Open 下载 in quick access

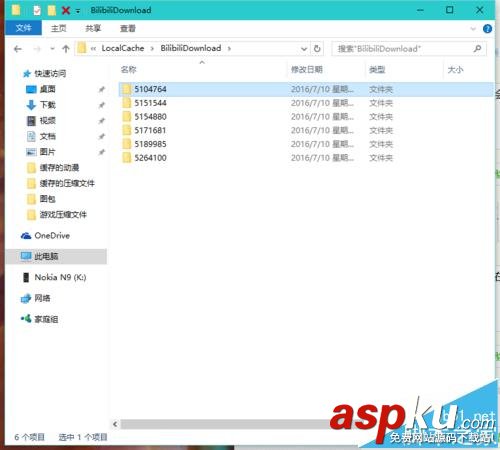[48, 105]
